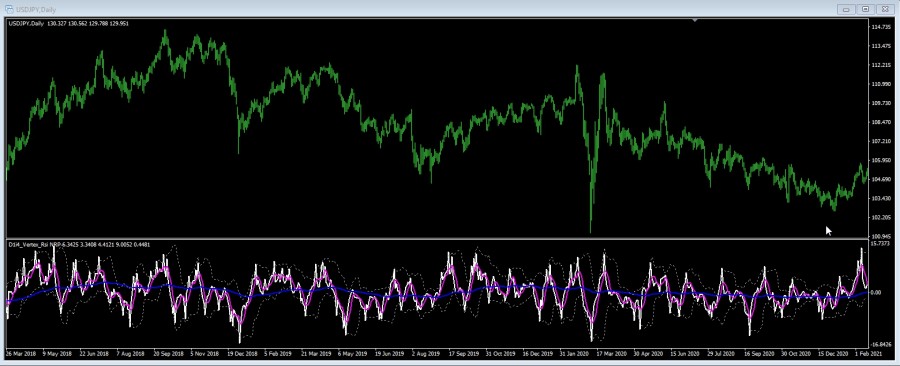Click the 22 Jun 2018 date label
Image resolution: width=900 pixels, height=366 pixels.
coord(94,354)
